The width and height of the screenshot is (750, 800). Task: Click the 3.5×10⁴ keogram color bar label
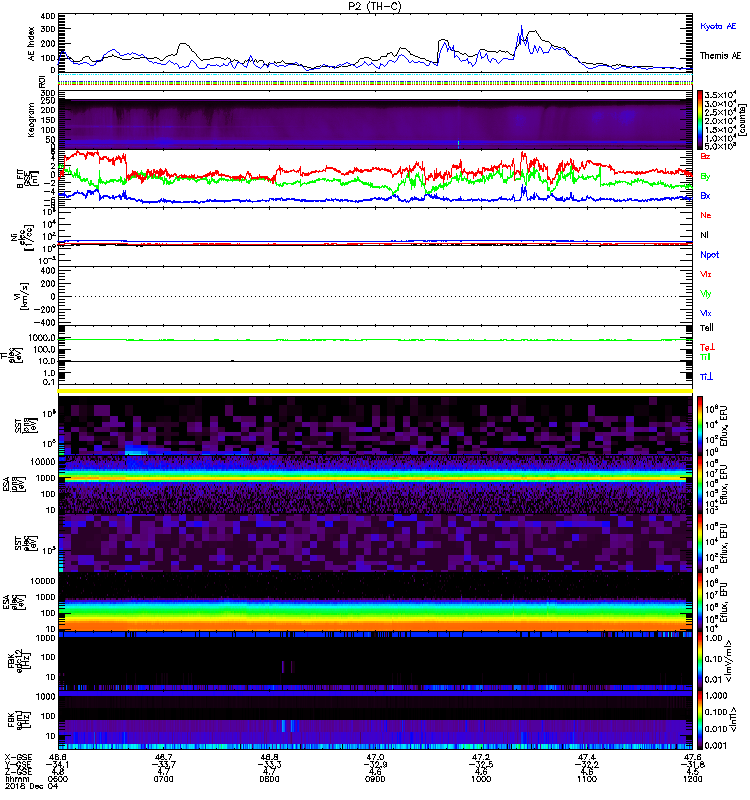point(720,95)
